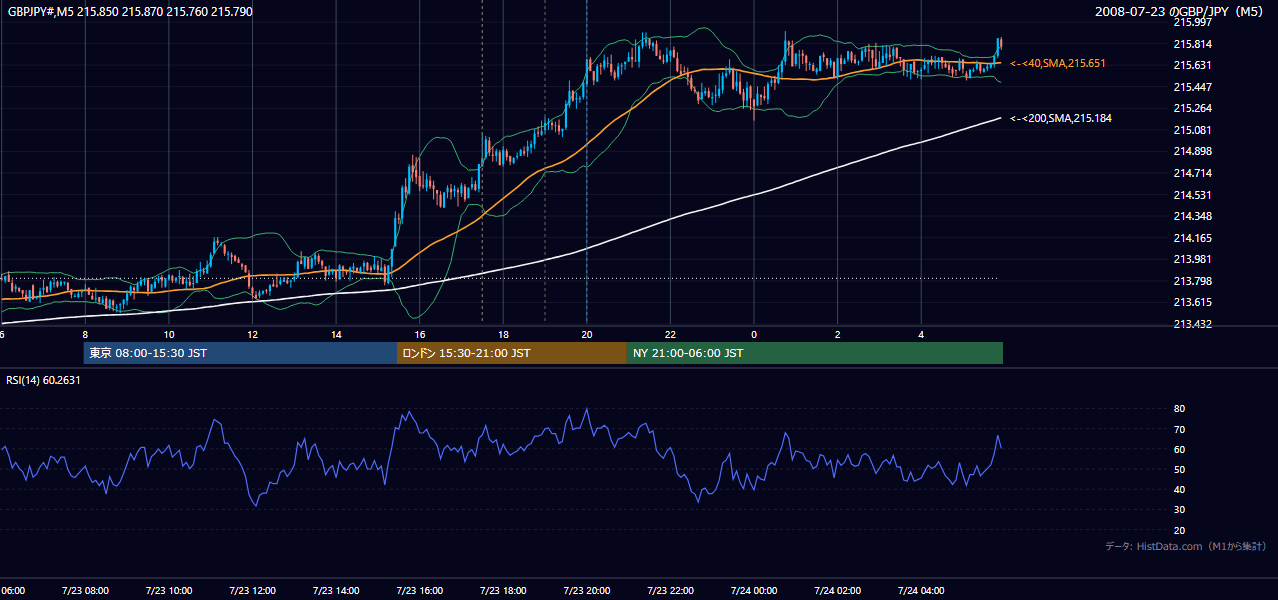
Task: Click the hour marker 14 under the price chart
Action: tap(336, 335)
